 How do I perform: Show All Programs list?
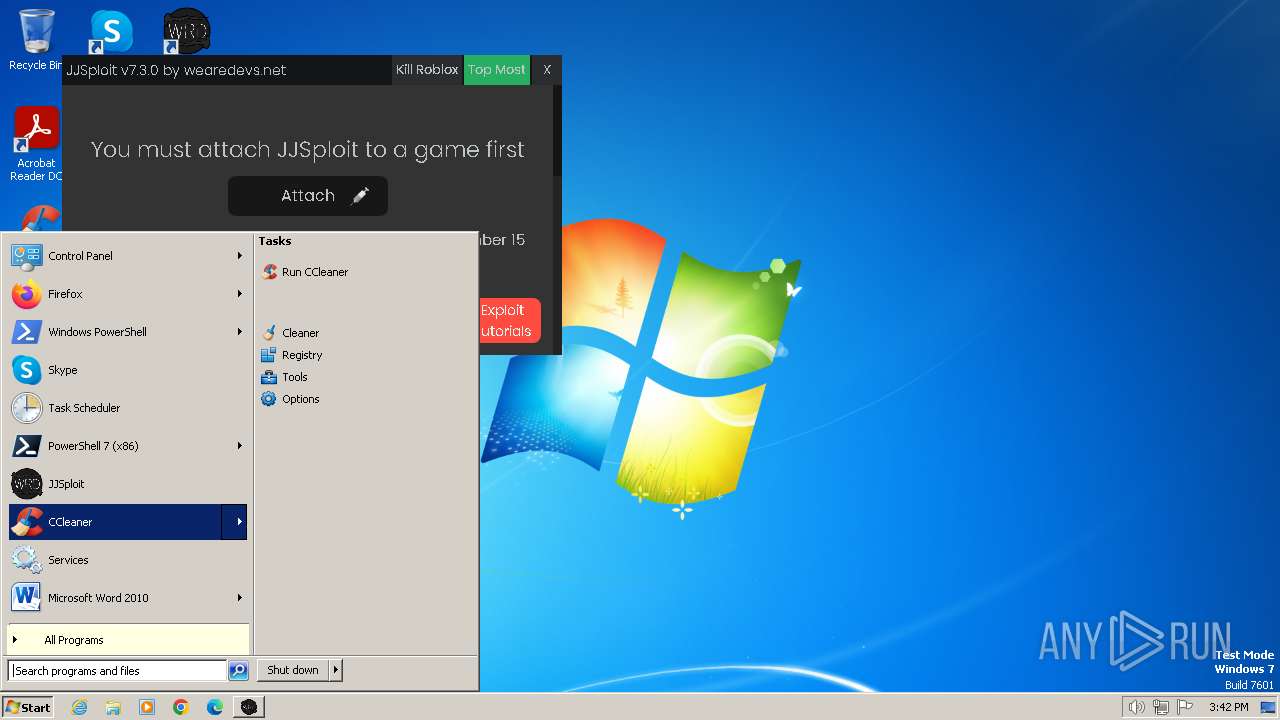coord(128,640)
